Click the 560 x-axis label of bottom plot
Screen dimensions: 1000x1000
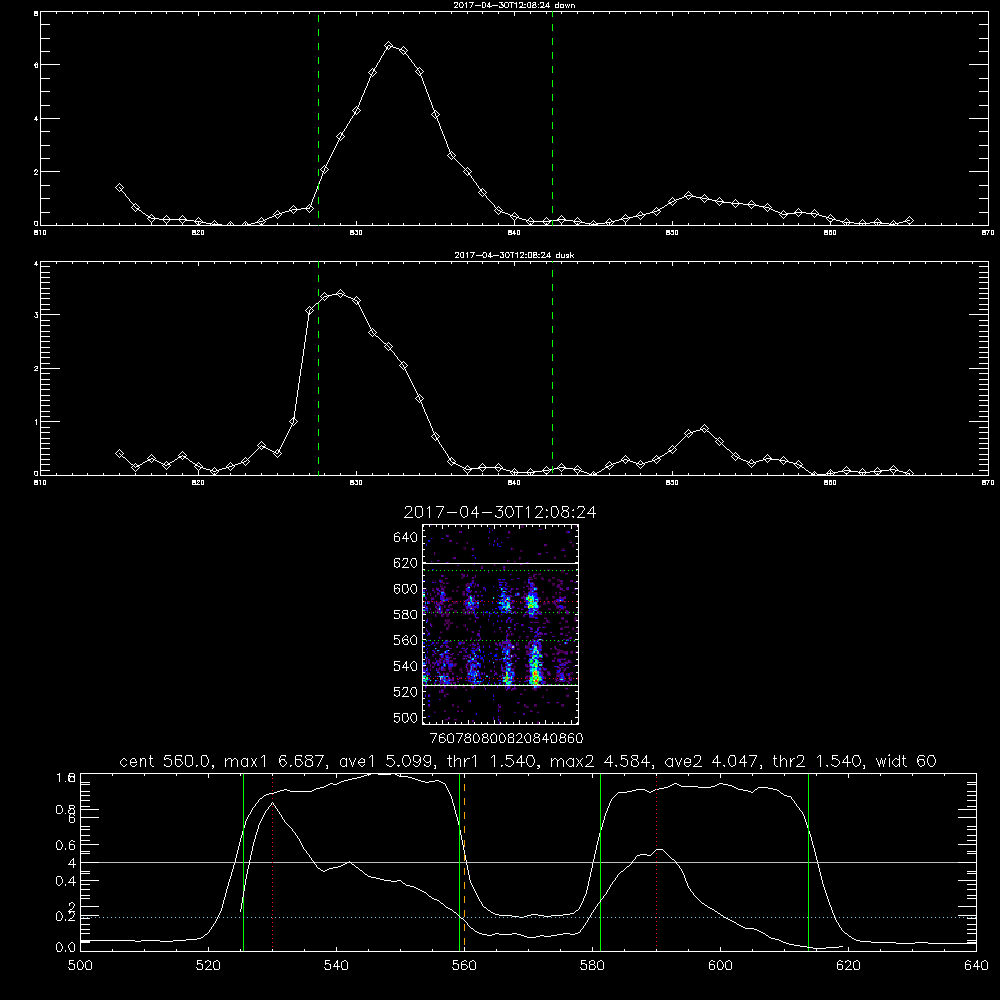[x=464, y=966]
